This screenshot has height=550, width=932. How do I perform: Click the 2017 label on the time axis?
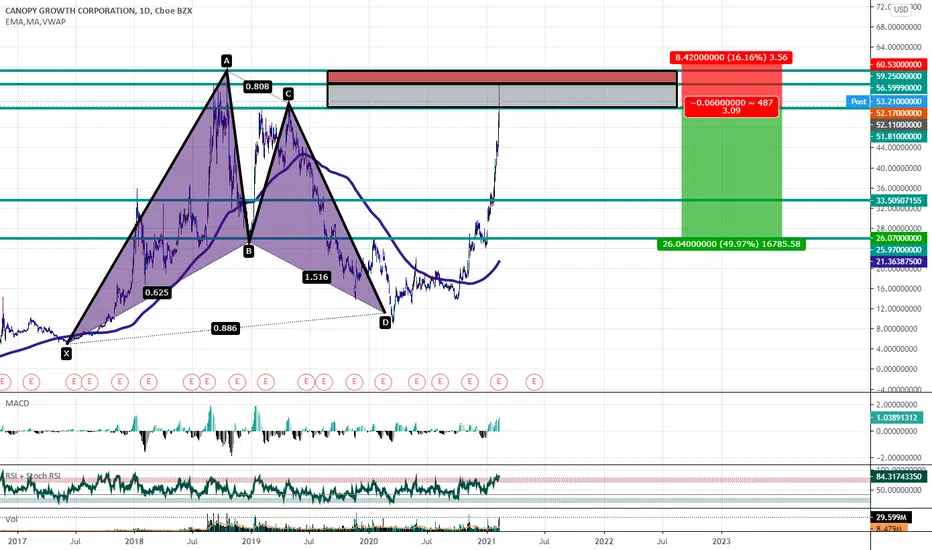pyautogui.click(x=17, y=541)
